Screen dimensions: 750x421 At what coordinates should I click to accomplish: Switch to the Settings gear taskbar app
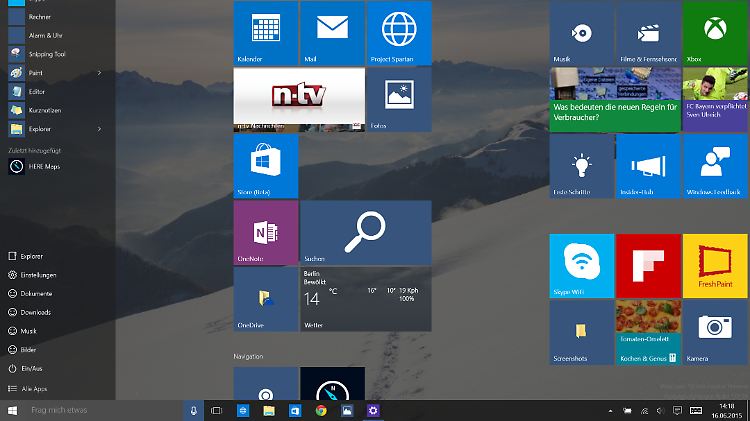(373, 410)
